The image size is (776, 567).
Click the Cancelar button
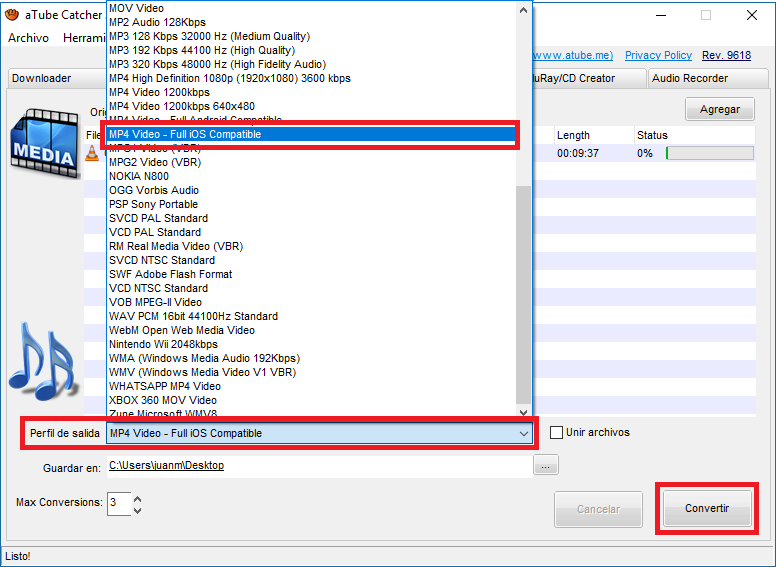(598, 509)
